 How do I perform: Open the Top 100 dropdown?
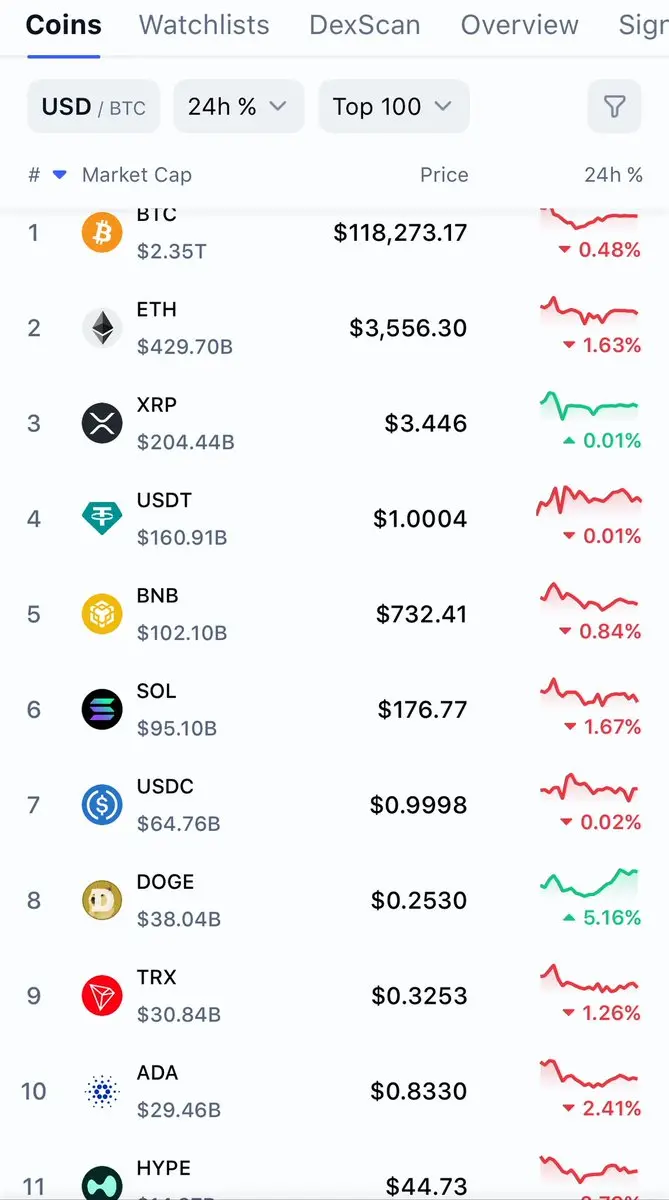point(394,107)
